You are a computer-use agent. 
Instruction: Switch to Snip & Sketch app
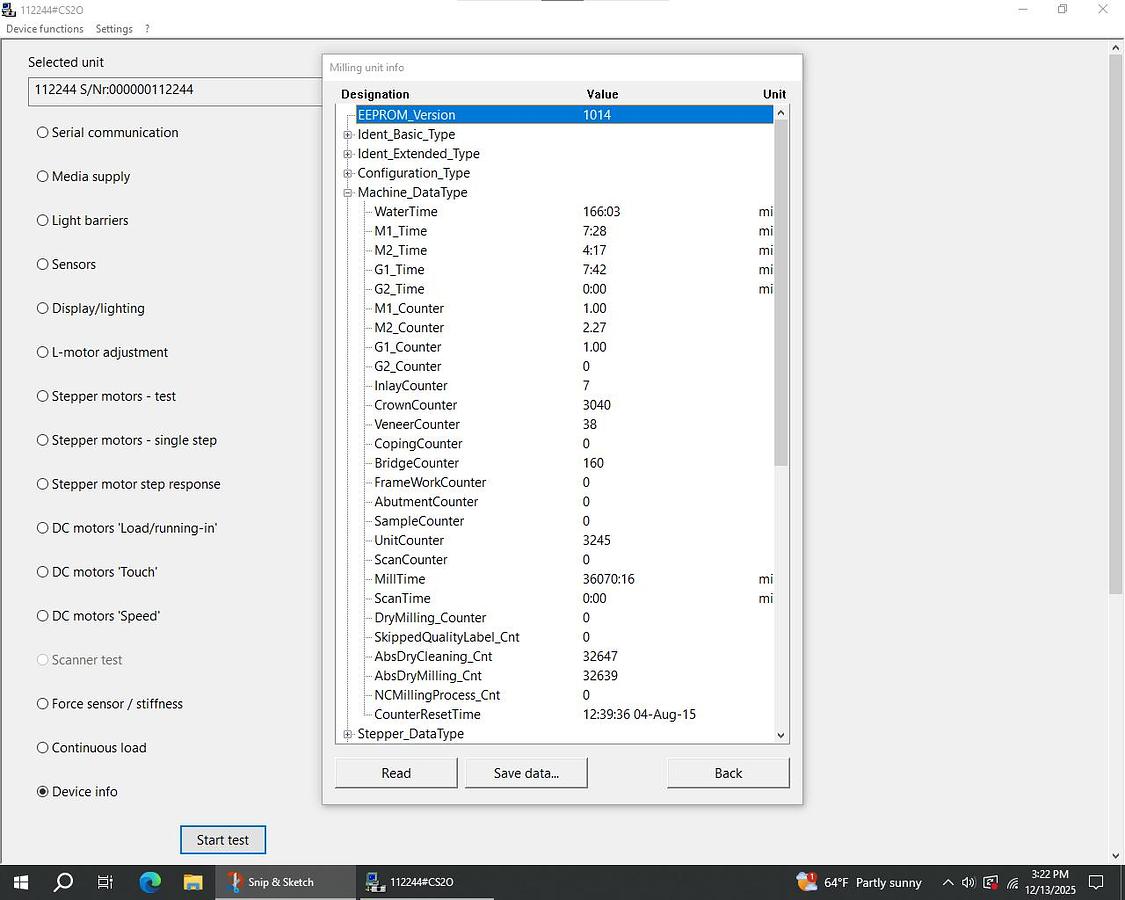coord(270,882)
